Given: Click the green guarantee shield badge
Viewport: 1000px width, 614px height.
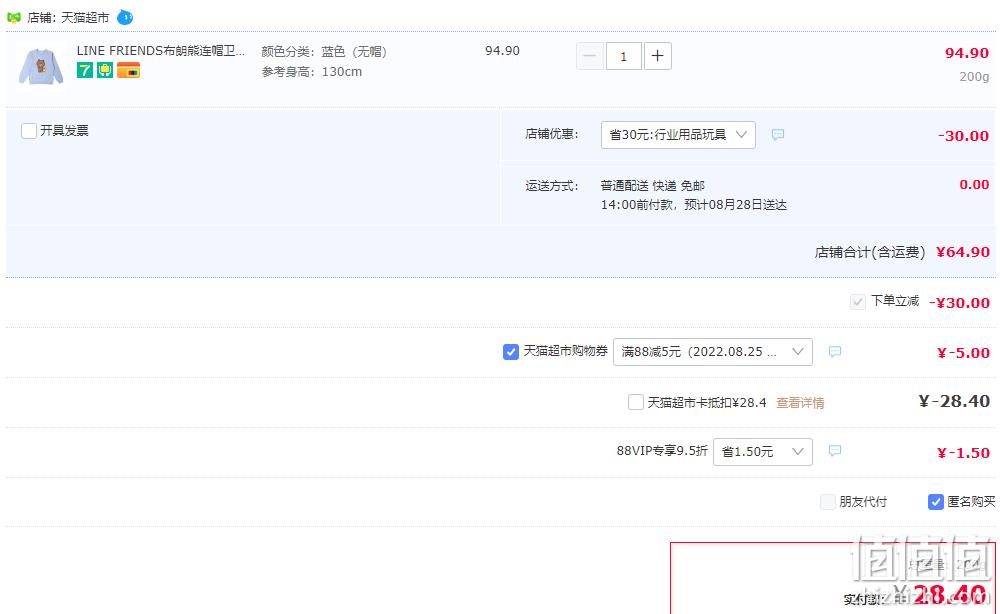Looking at the screenshot, I should (x=105, y=70).
